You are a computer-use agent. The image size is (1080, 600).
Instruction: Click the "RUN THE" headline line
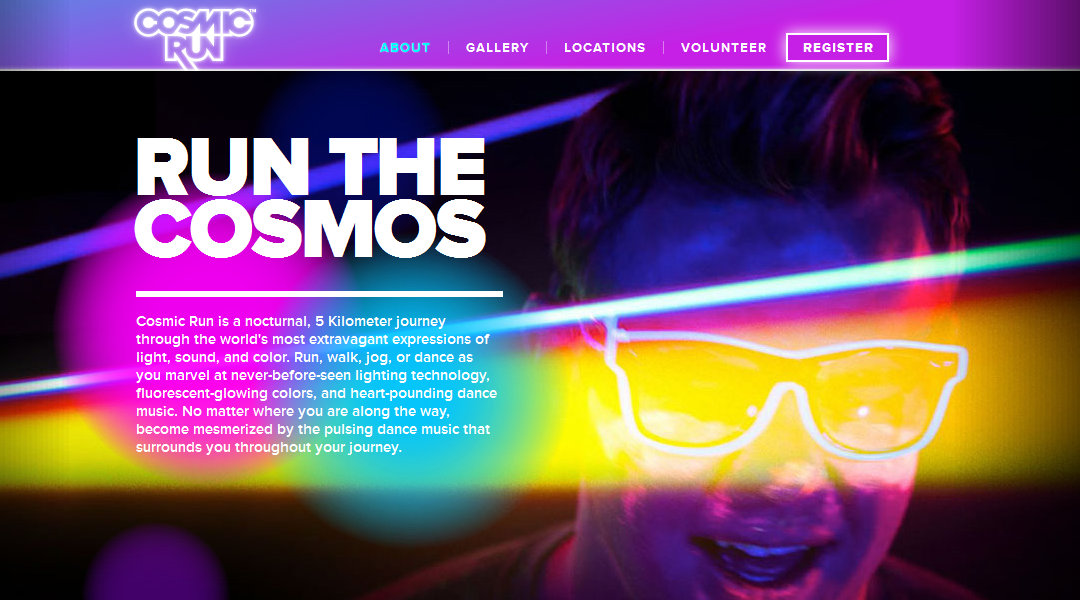point(311,167)
